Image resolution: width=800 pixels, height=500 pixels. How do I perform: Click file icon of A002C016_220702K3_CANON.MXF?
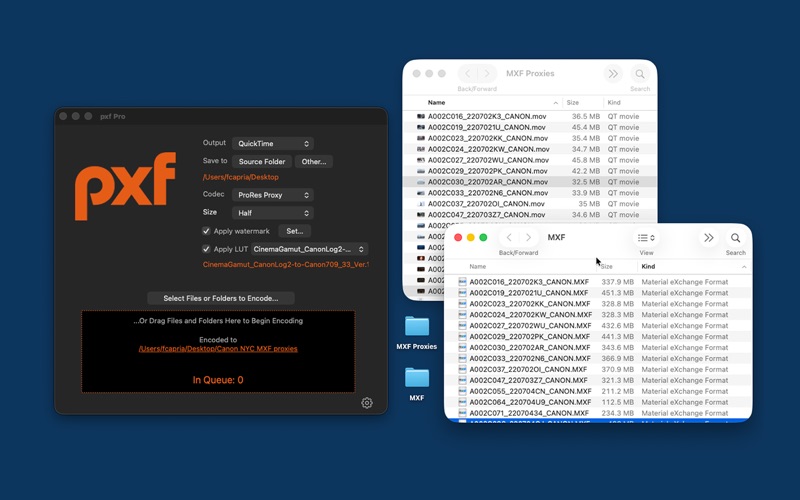point(462,282)
